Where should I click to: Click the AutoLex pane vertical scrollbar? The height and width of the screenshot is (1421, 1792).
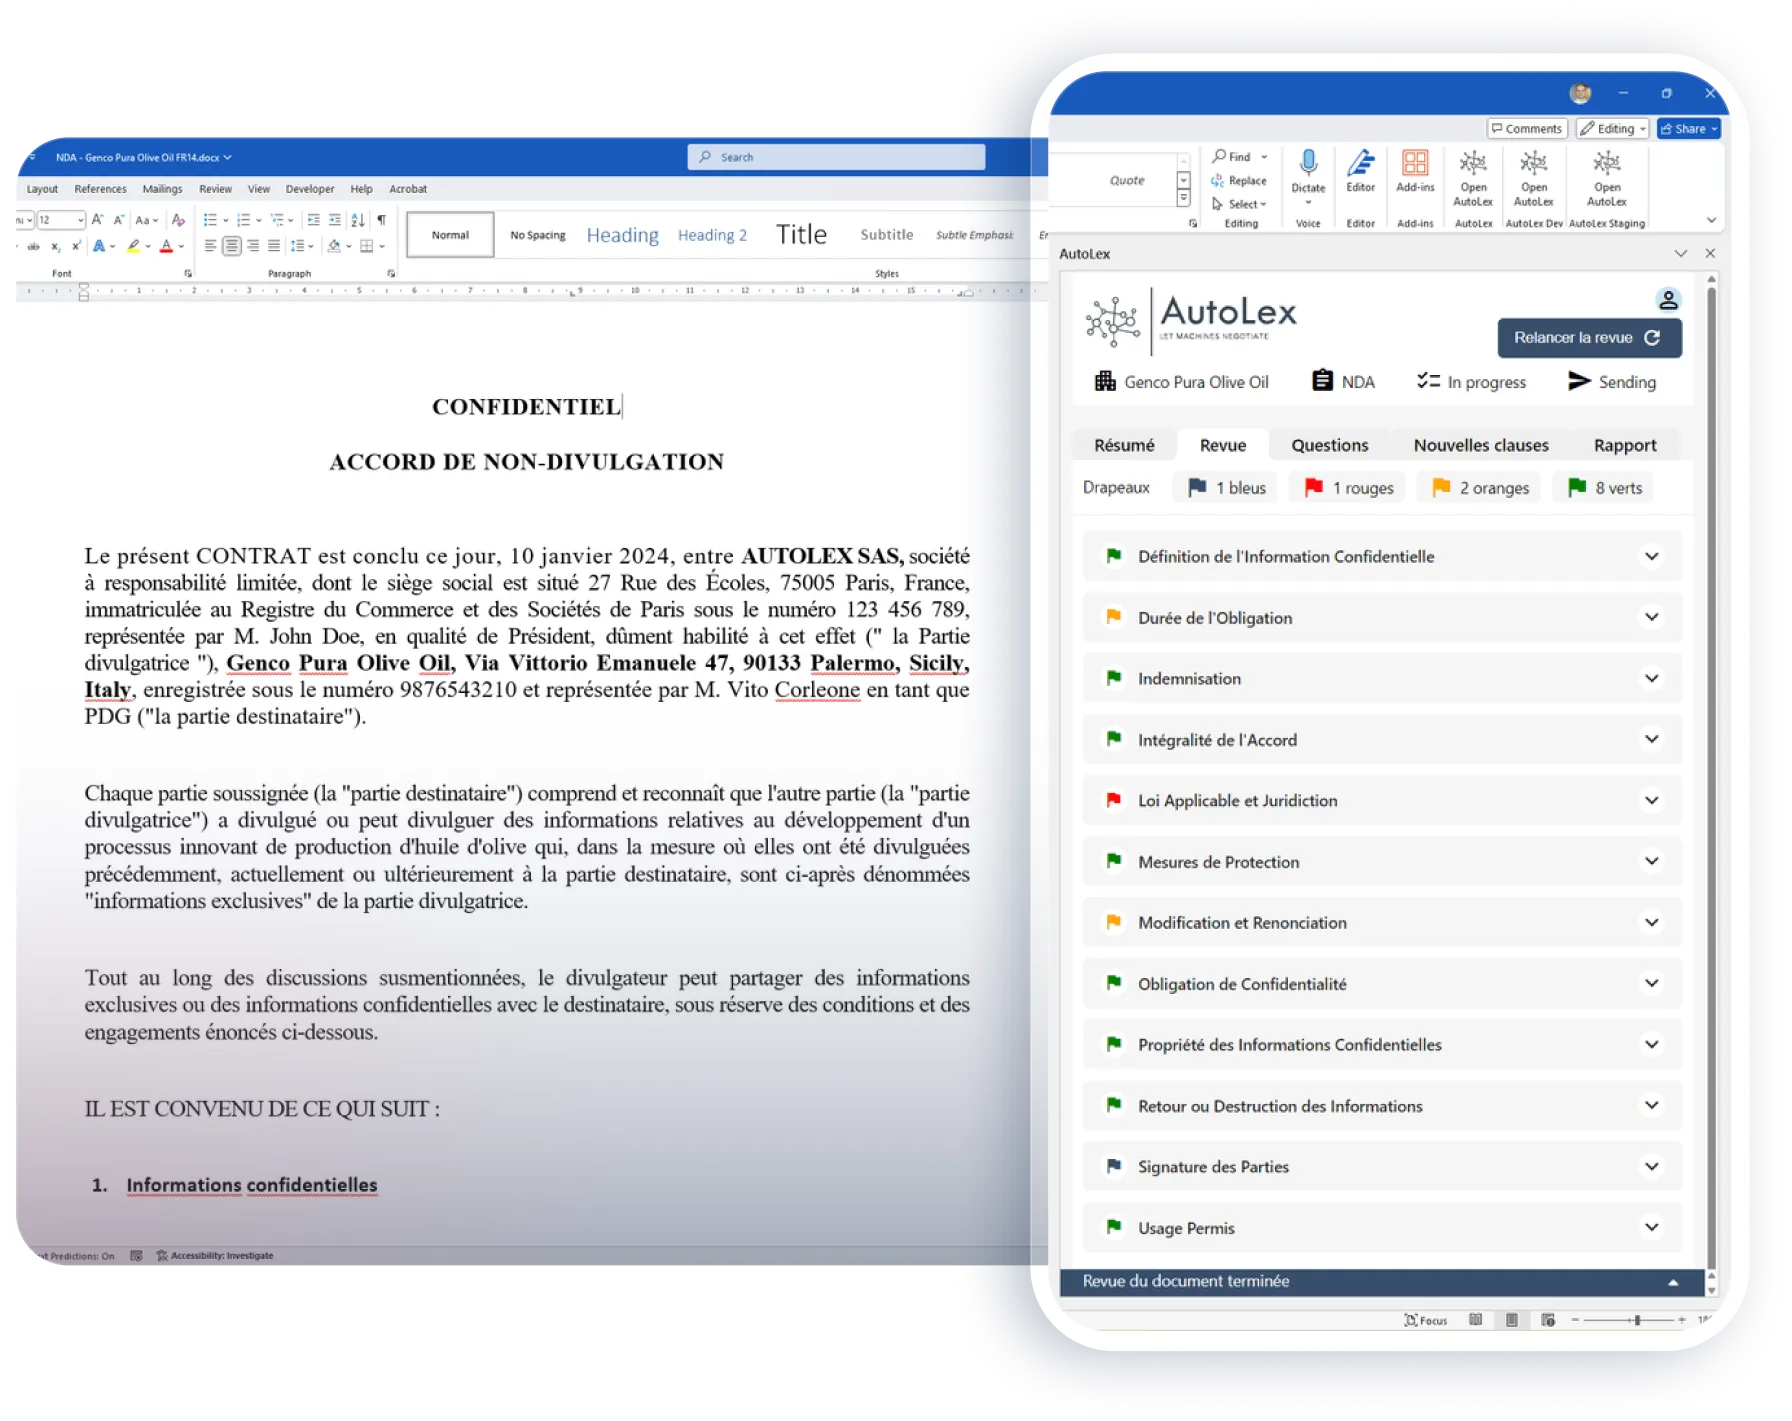point(1711,780)
